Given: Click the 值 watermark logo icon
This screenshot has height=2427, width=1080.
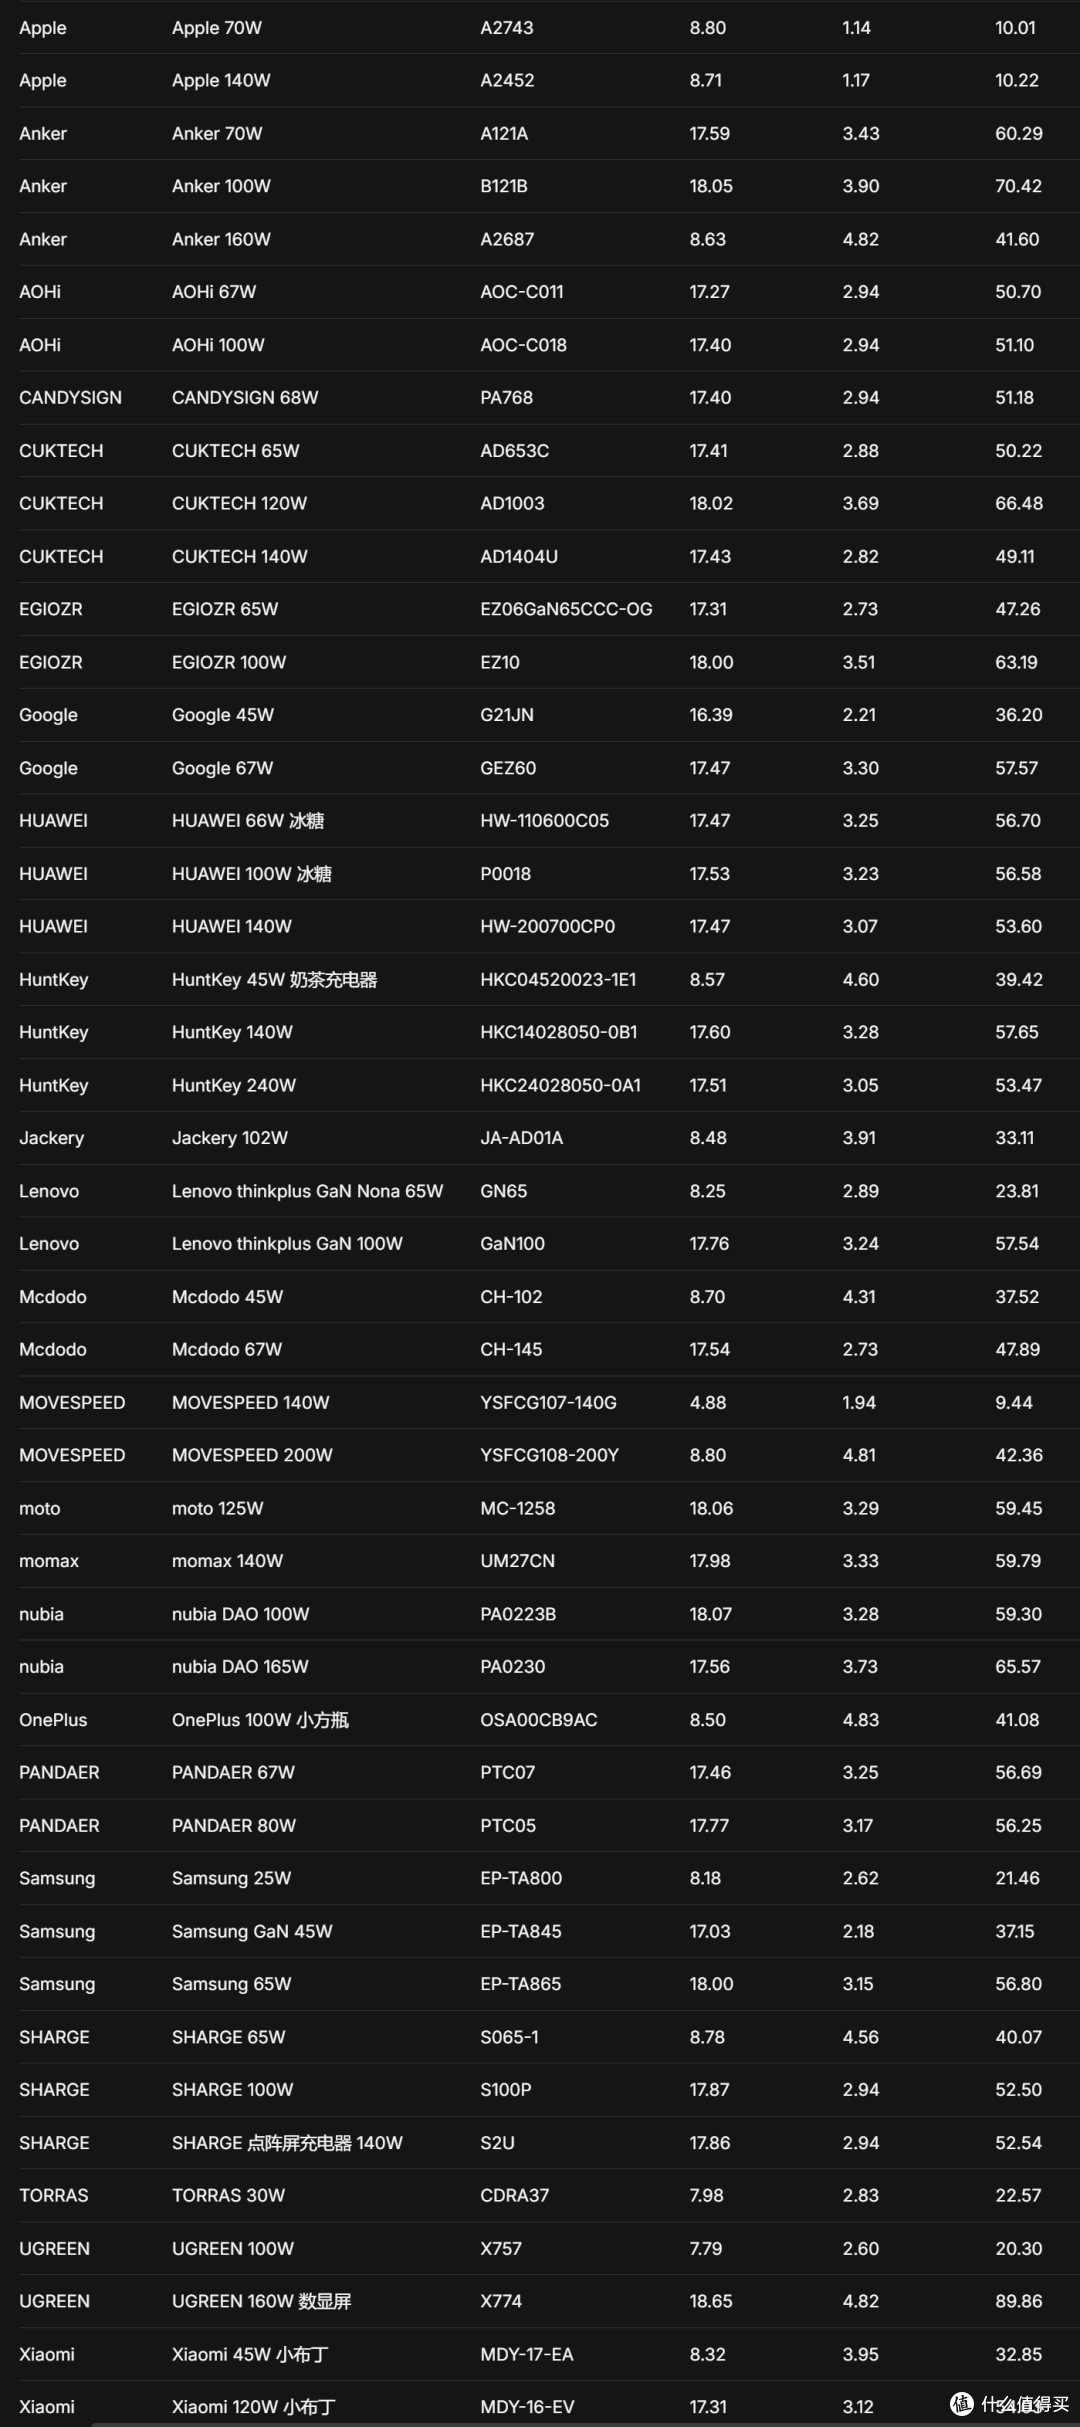Looking at the screenshot, I should point(961,2403).
